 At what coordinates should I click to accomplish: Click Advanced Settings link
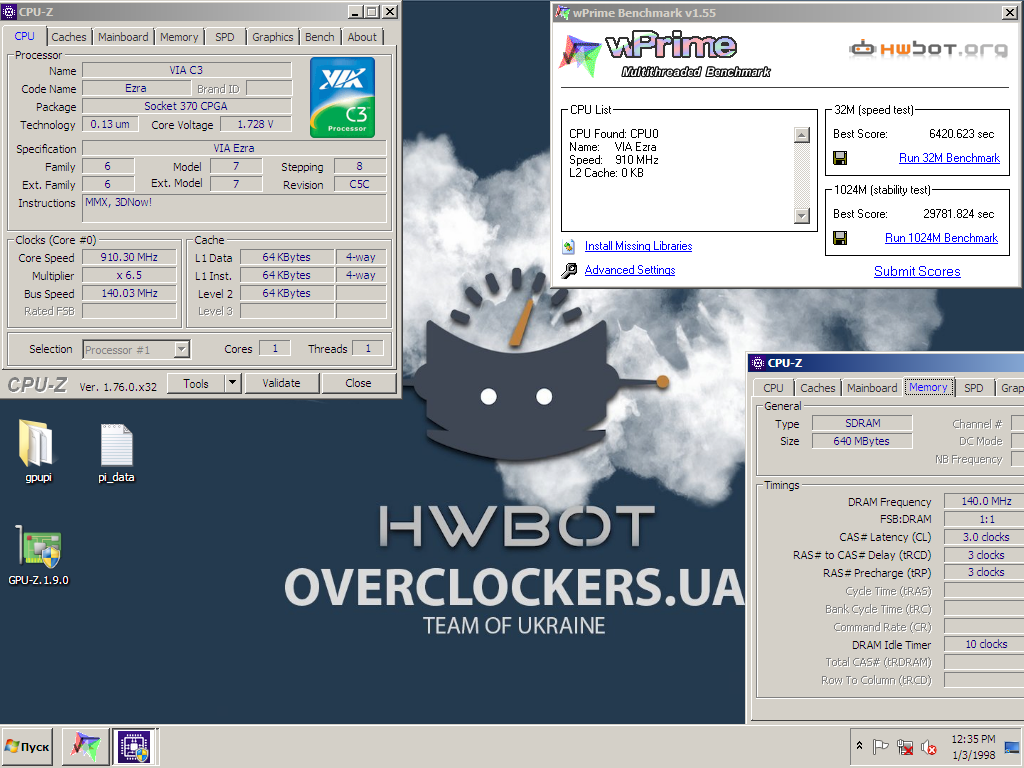click(x=630, y=270)
